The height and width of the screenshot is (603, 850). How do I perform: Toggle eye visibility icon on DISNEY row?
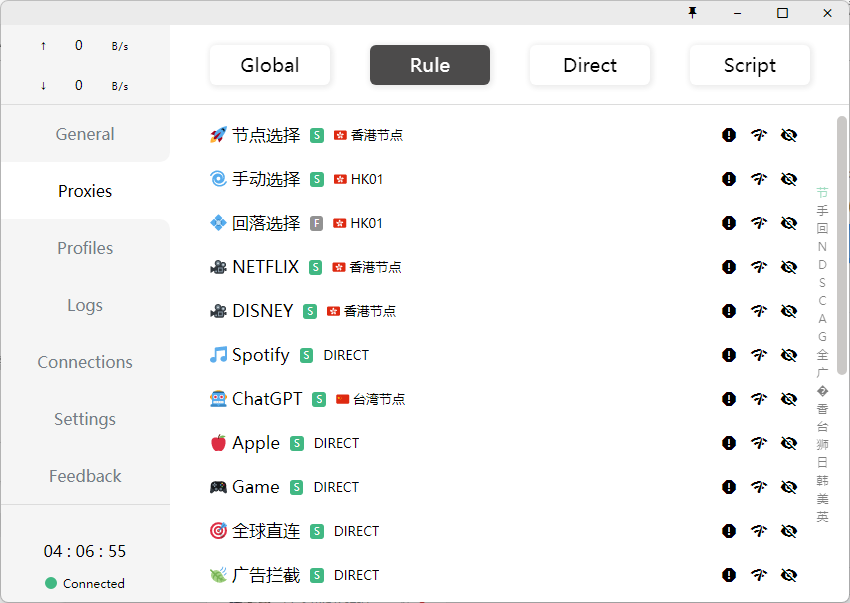pos(788,311)
